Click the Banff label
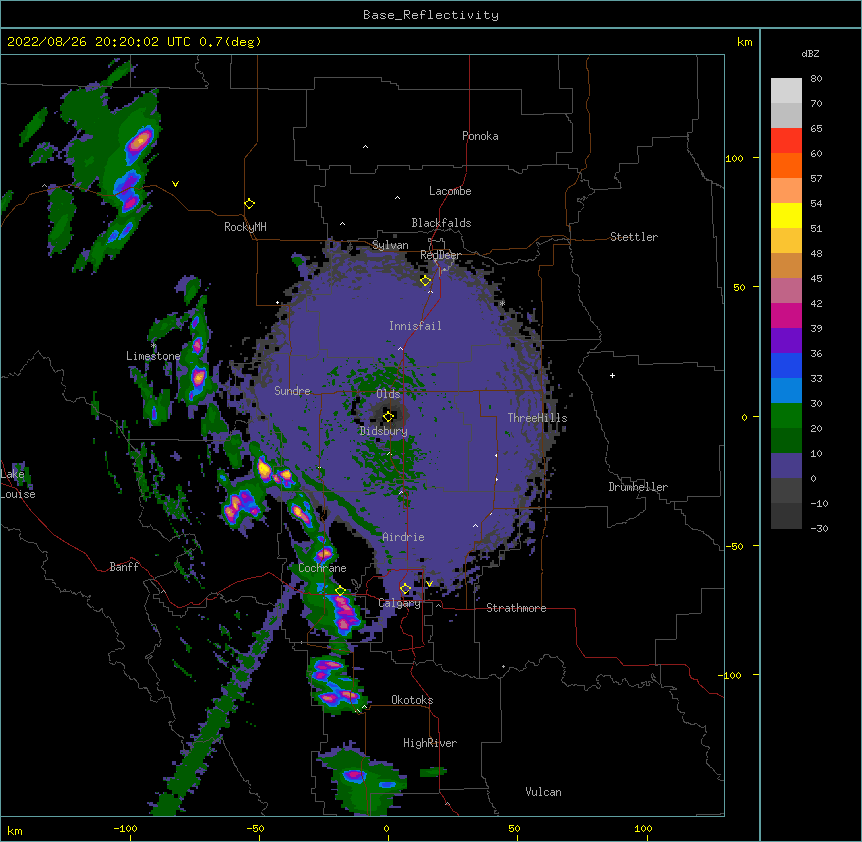This screenshot has width=862, height=842. (x=124, y=567)
